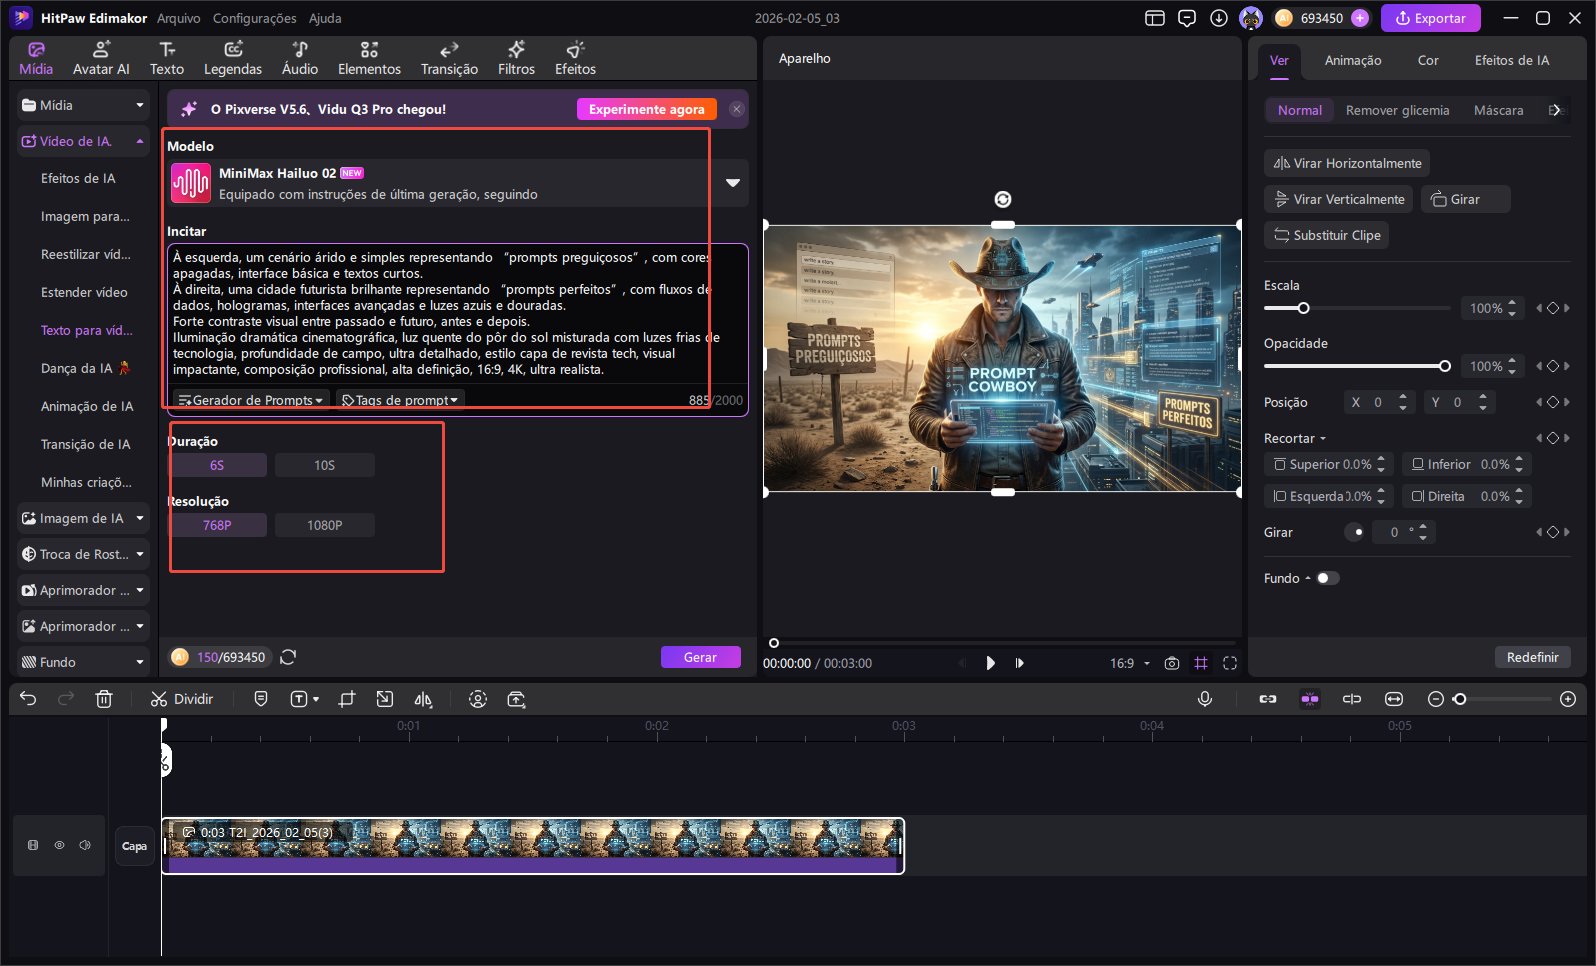Expand the Imagem de IA section

(83, 518)
